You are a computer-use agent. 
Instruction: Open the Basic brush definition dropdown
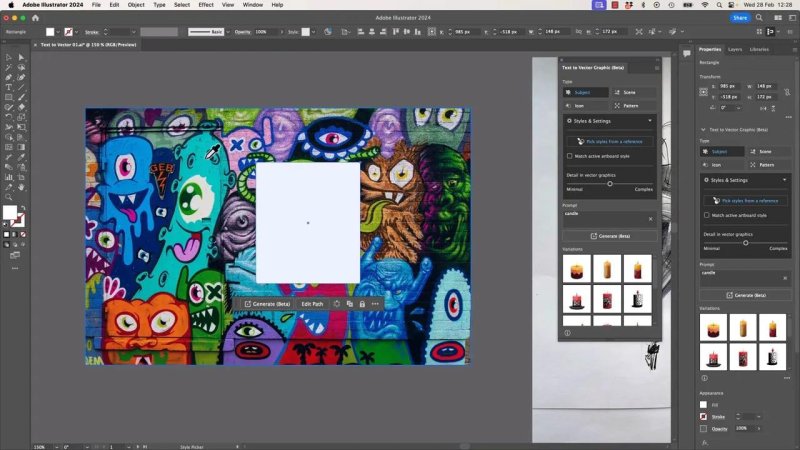[228, 32]
